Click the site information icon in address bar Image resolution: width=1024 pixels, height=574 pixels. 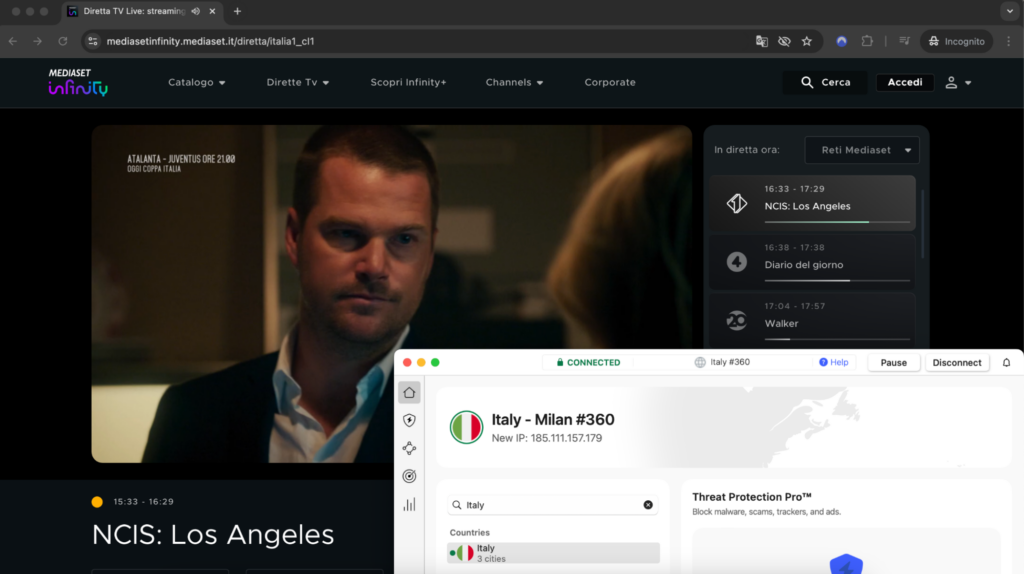93,41
